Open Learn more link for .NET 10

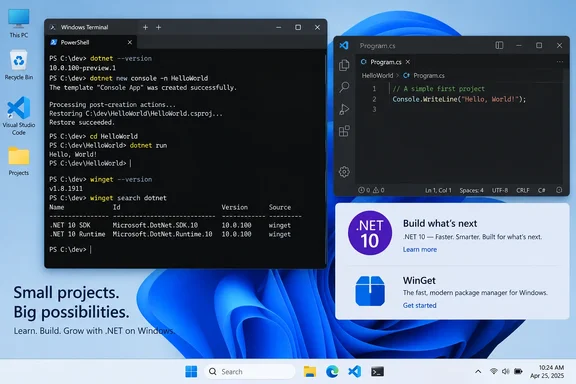420,250
